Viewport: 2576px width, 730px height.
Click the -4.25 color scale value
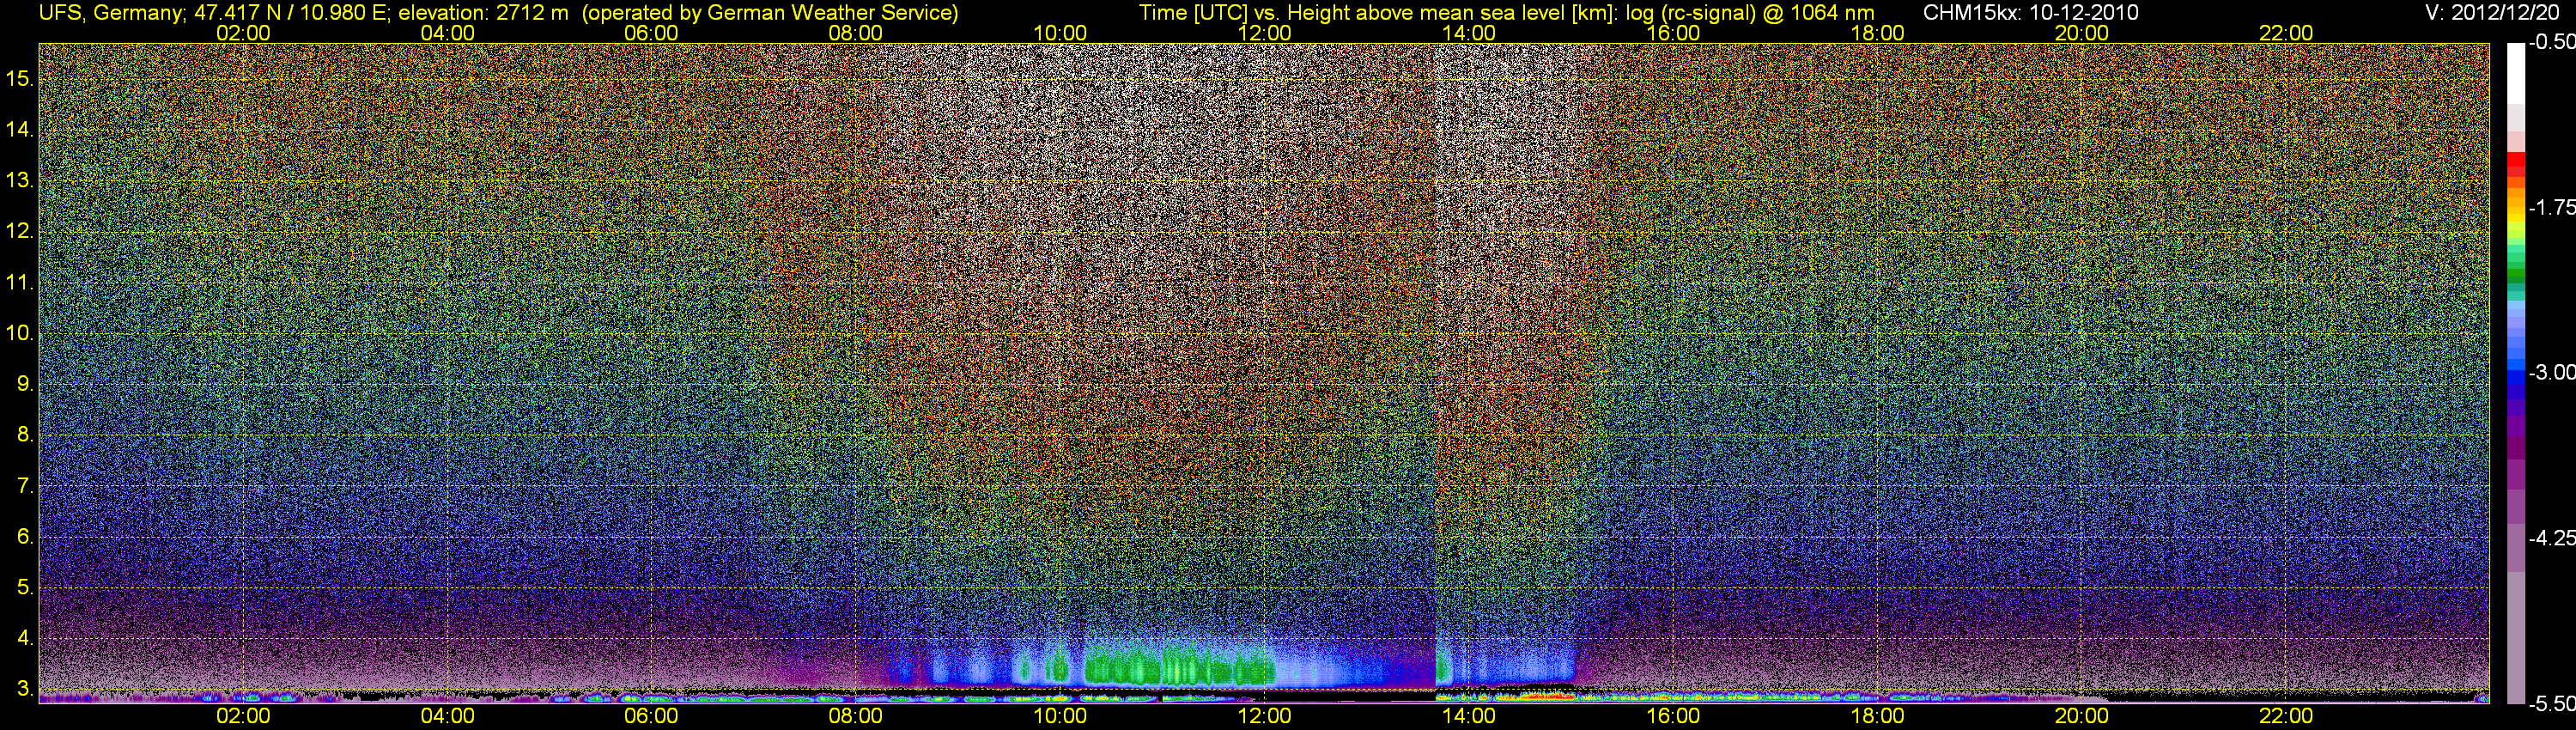point(2552,538)
